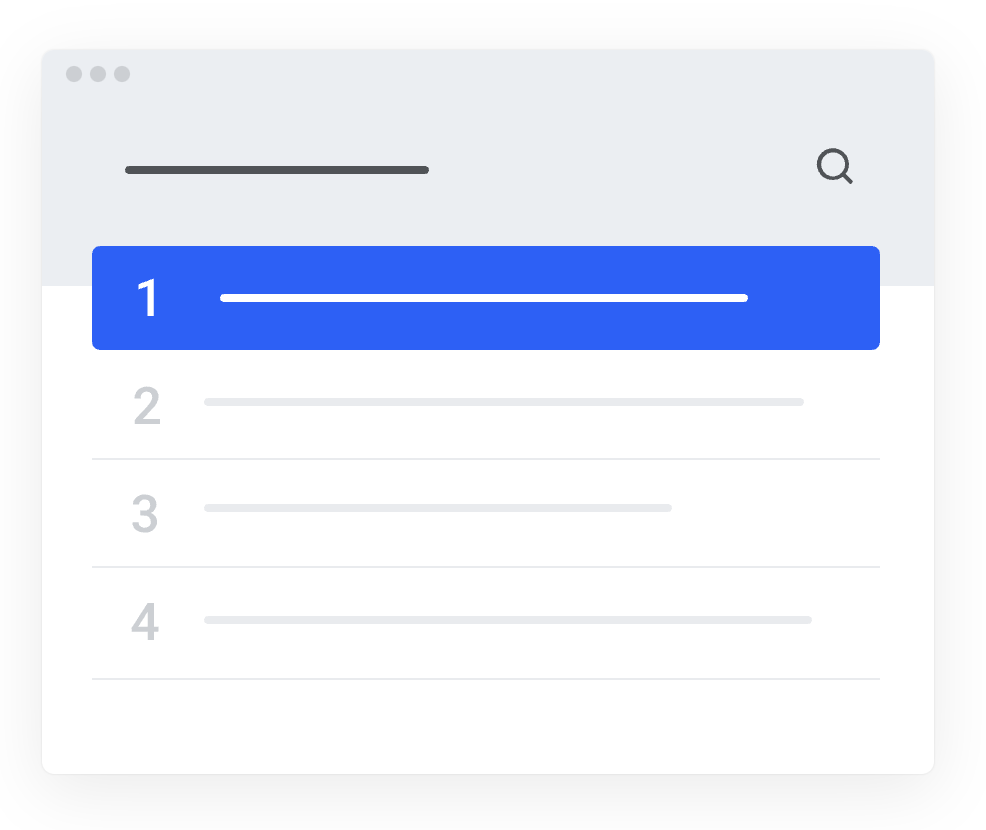Click the dark search query line
The height and width of the screenshot is (830, 986).
277,170
